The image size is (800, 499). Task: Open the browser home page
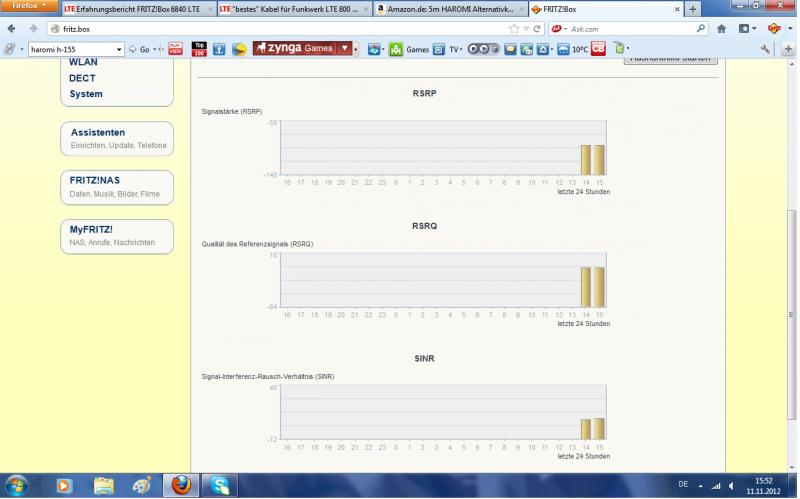click(721, 29)
